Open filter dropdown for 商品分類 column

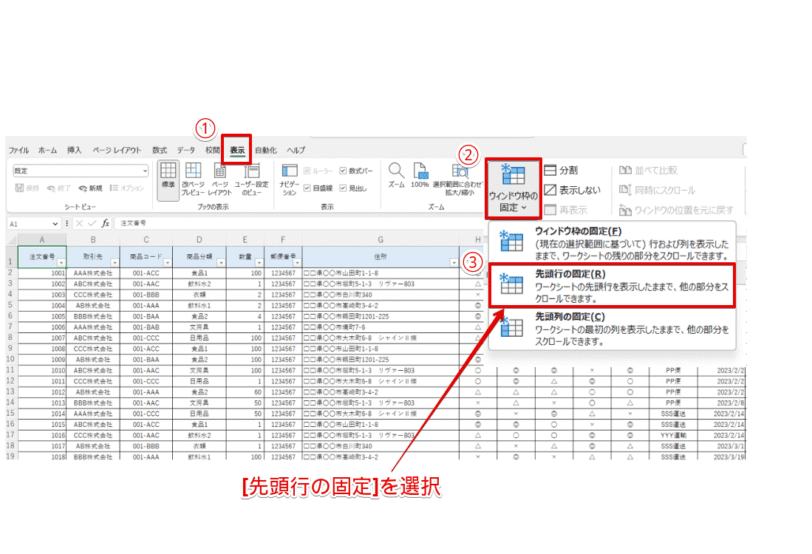point(221,263)
